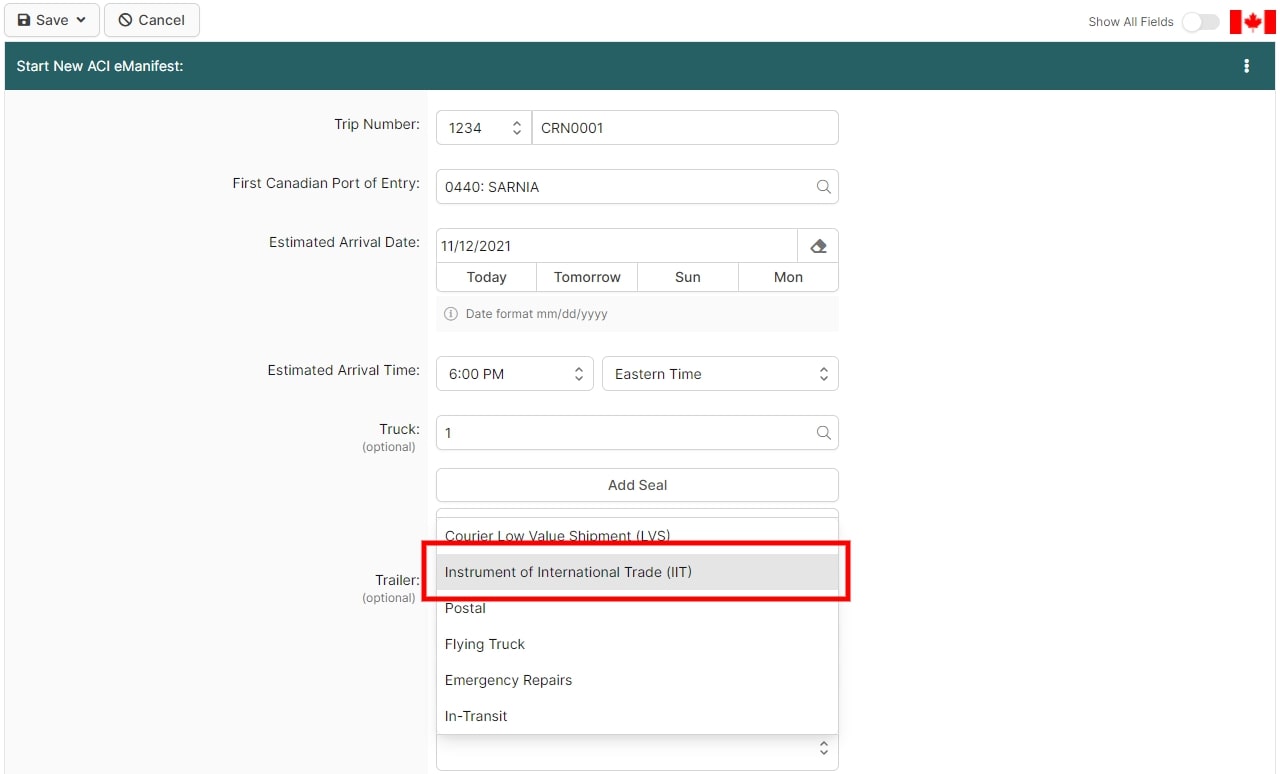The height and width of the screenshot is (774, 1280).
Task: Click the port of entry search icon
Action: [823, 187]
